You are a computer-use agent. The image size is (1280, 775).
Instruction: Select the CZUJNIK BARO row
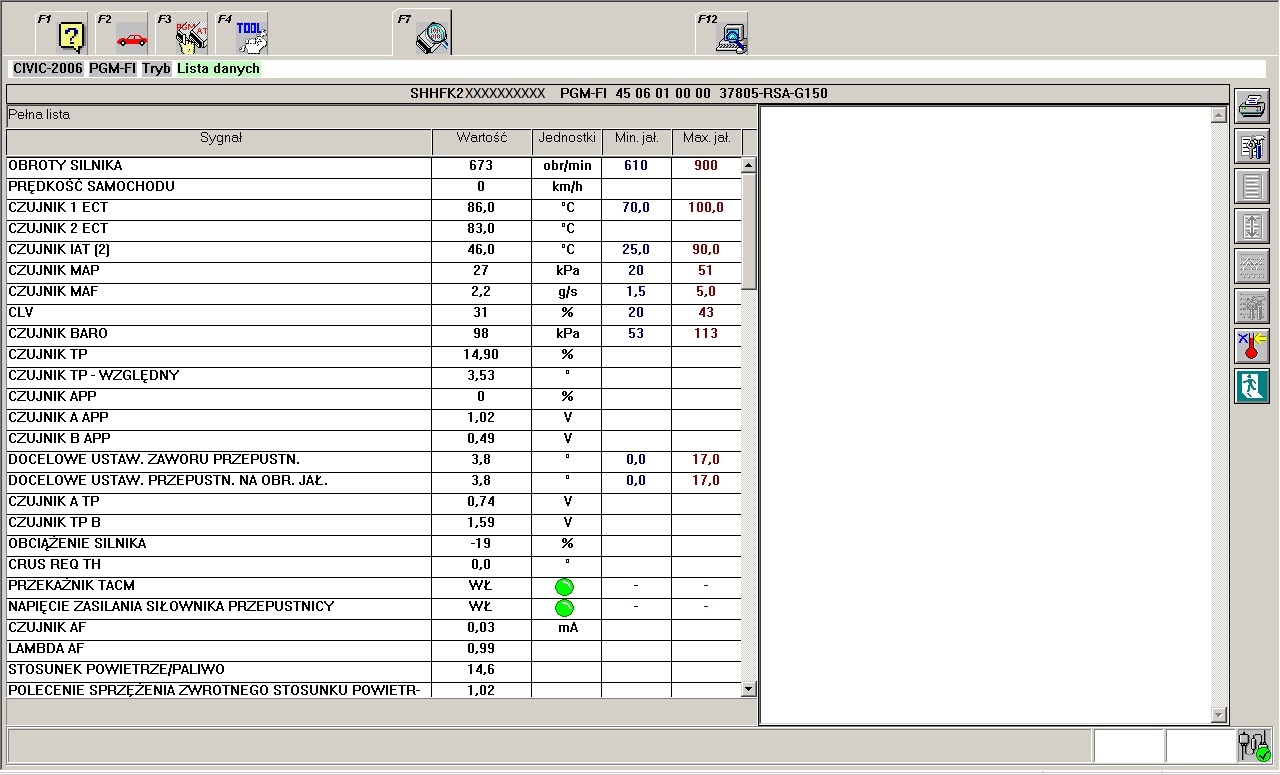(x=374, y=334)
